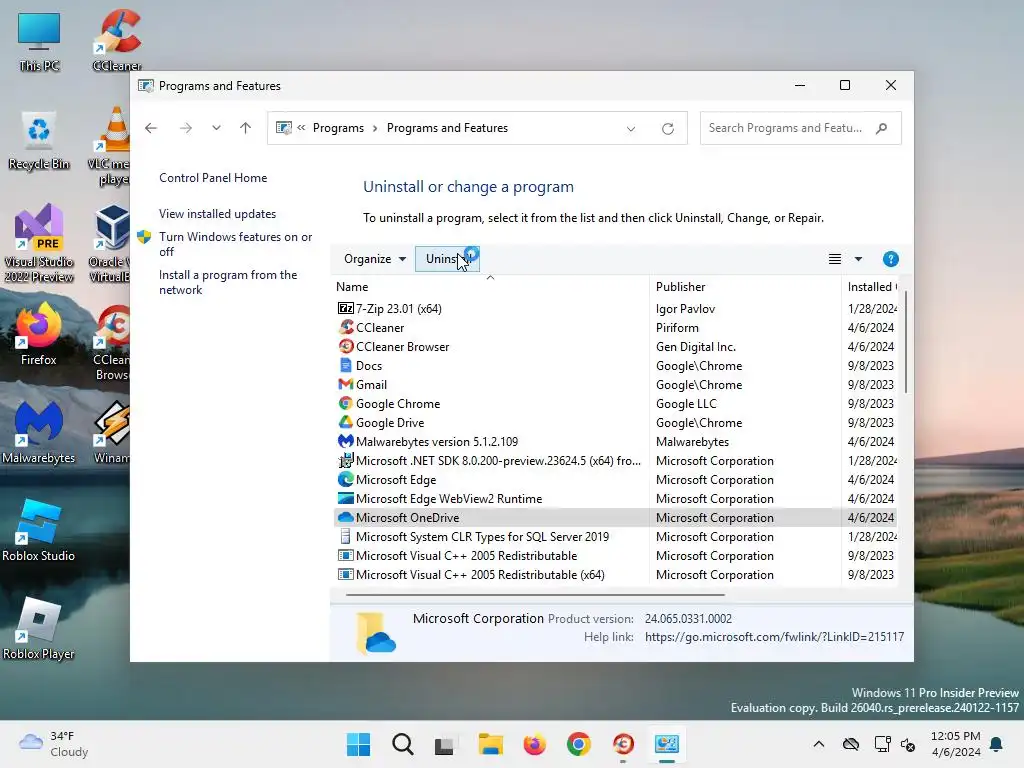
Task: Open the weather widget showing 34°F Cloudy
Action: 54,744
